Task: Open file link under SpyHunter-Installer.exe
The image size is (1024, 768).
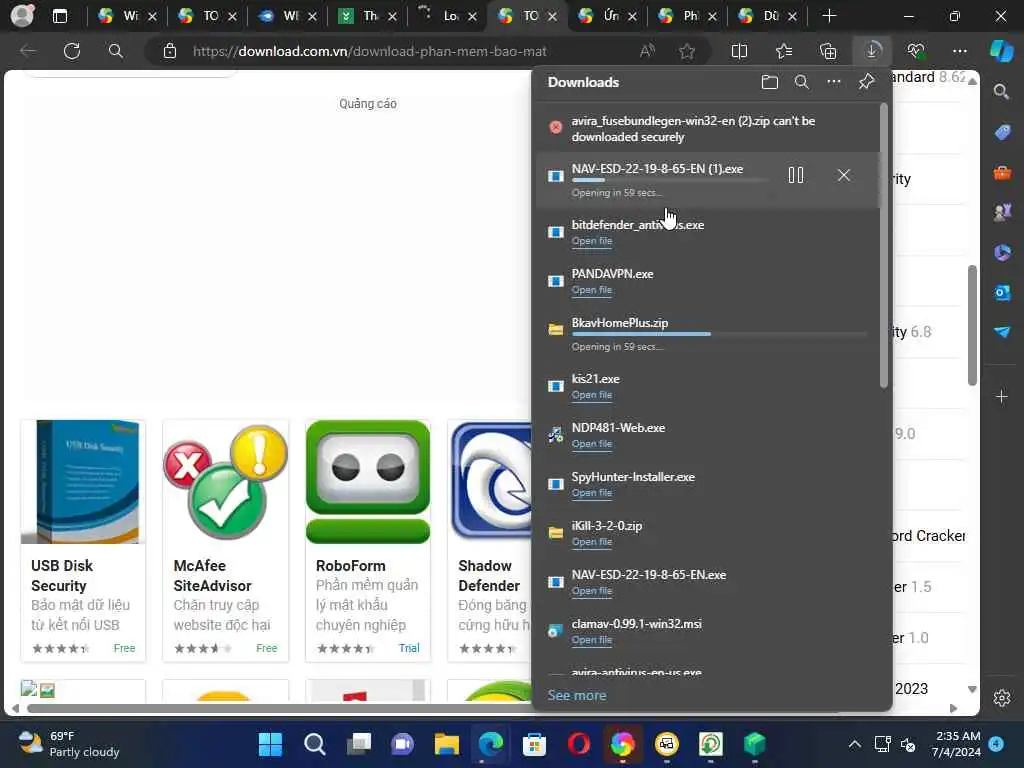Action: 592,493
